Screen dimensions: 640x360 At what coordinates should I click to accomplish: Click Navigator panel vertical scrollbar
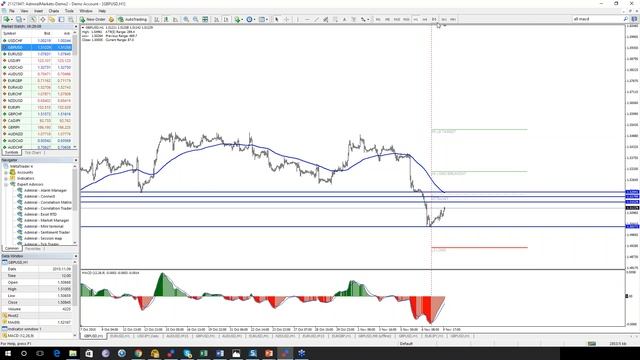pos(75,204)
